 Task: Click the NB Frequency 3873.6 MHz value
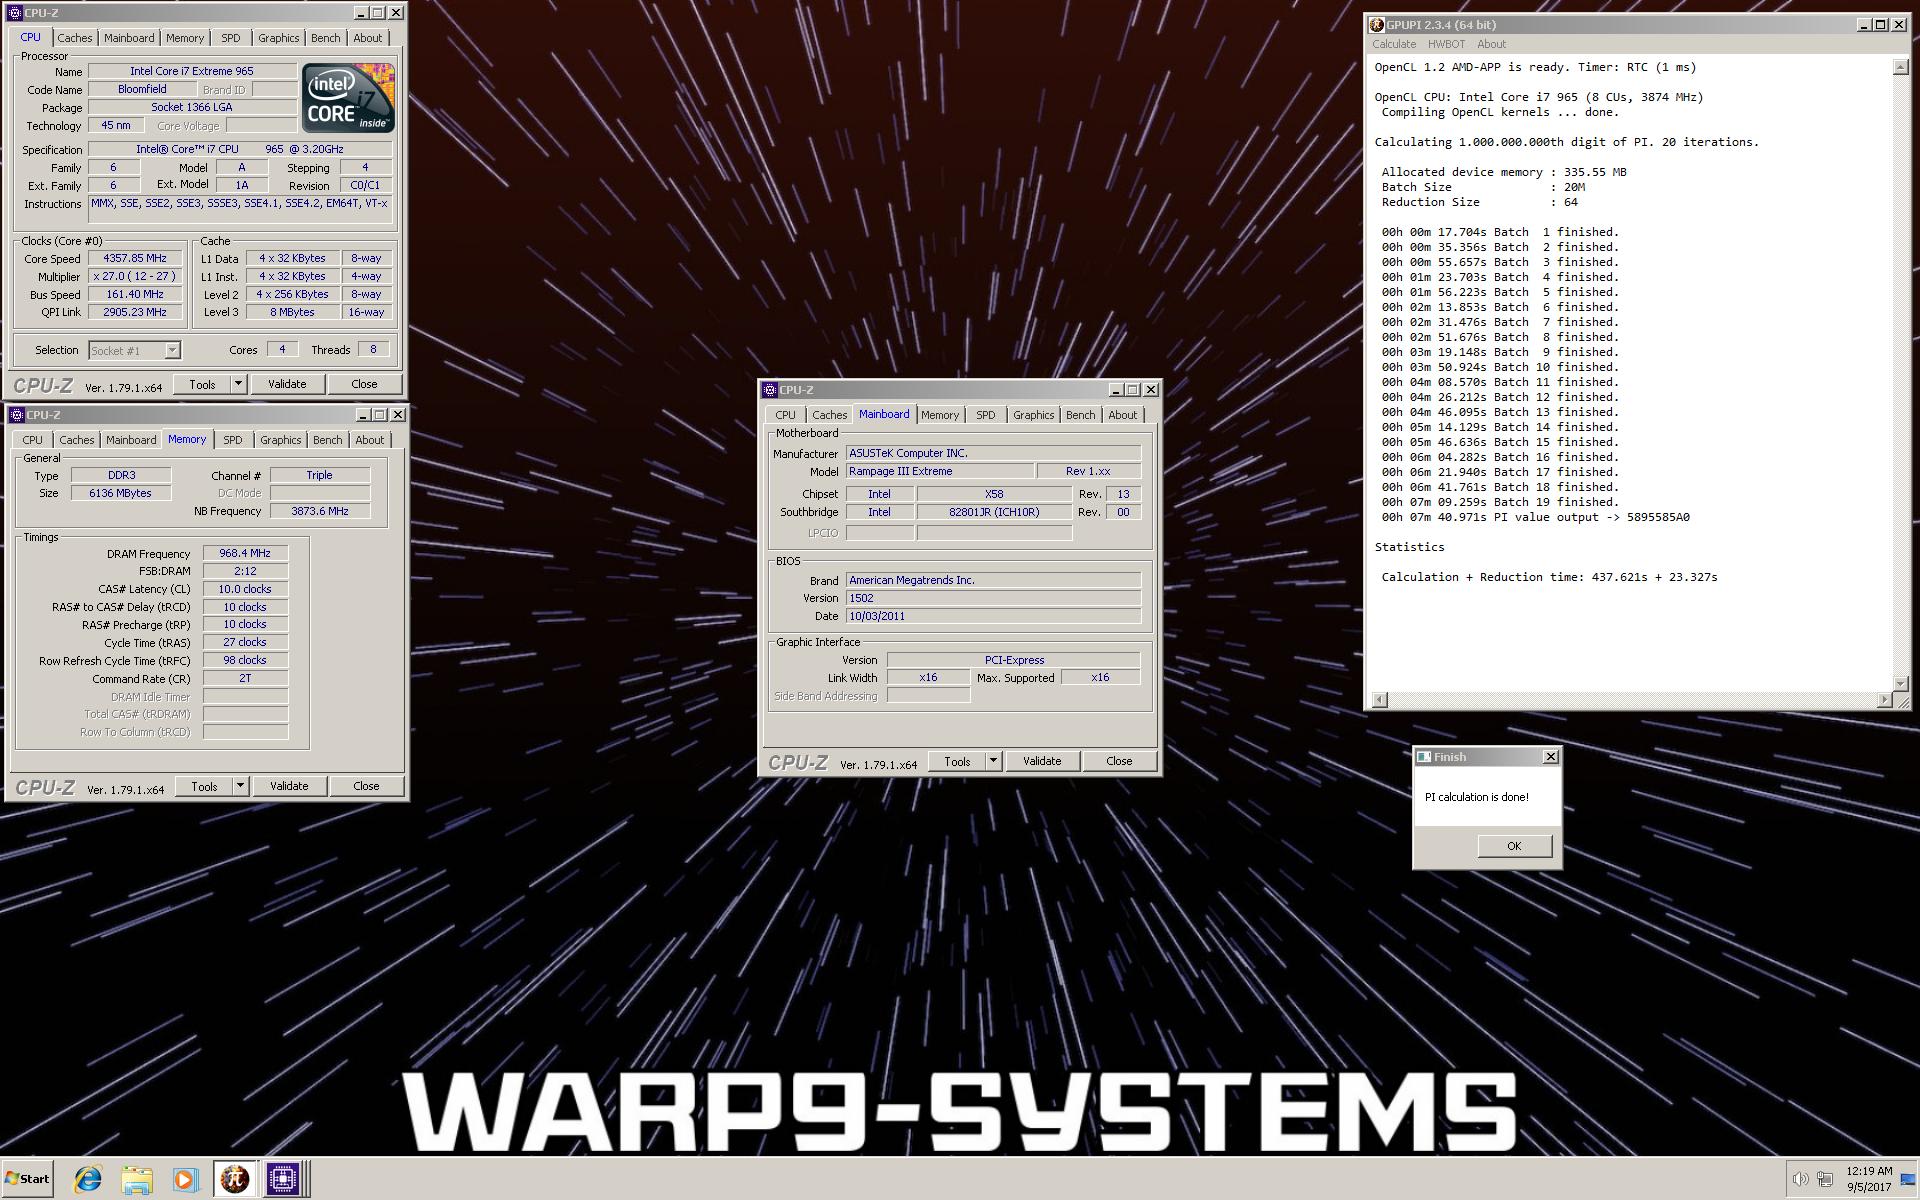[x=320, y=511]
